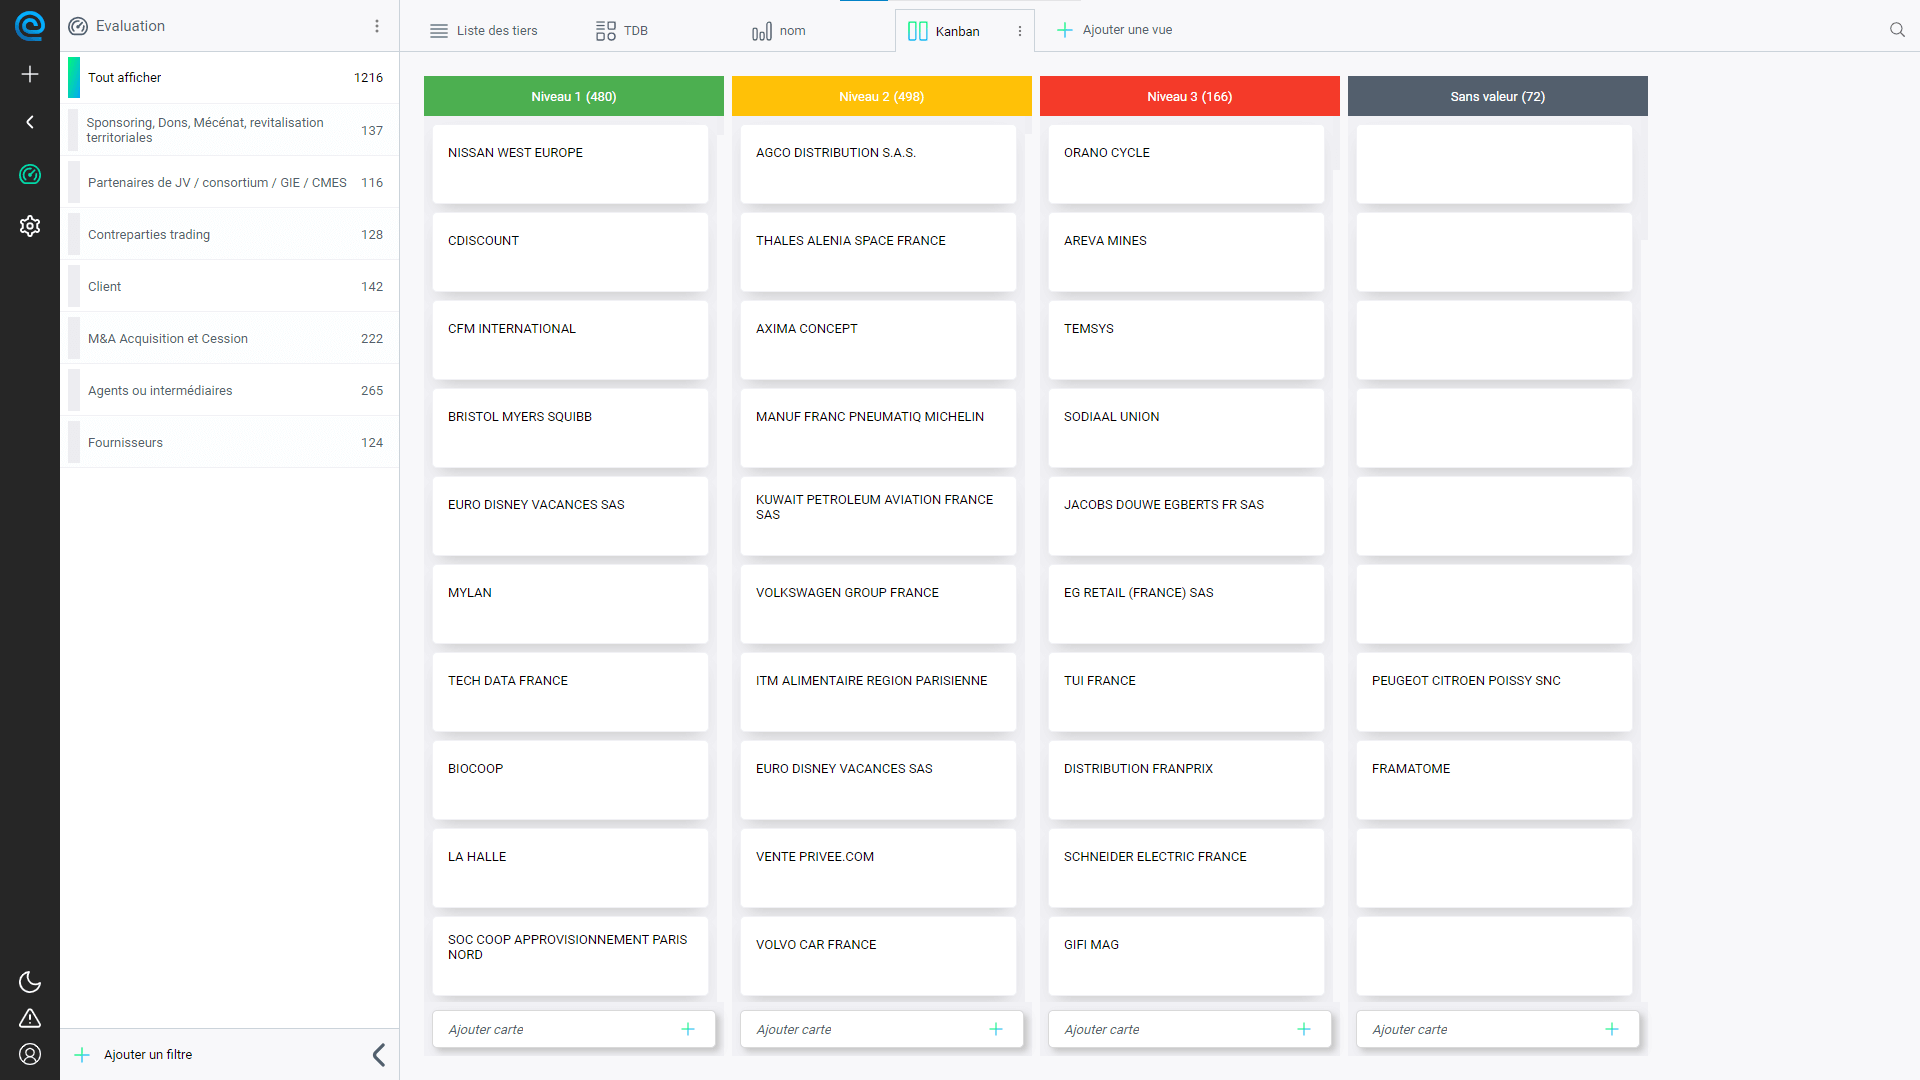Viewport: 1920px width, 1080px height.
Task: Open the Kanban tab three-dot options
Action: tap(1020, 31)
